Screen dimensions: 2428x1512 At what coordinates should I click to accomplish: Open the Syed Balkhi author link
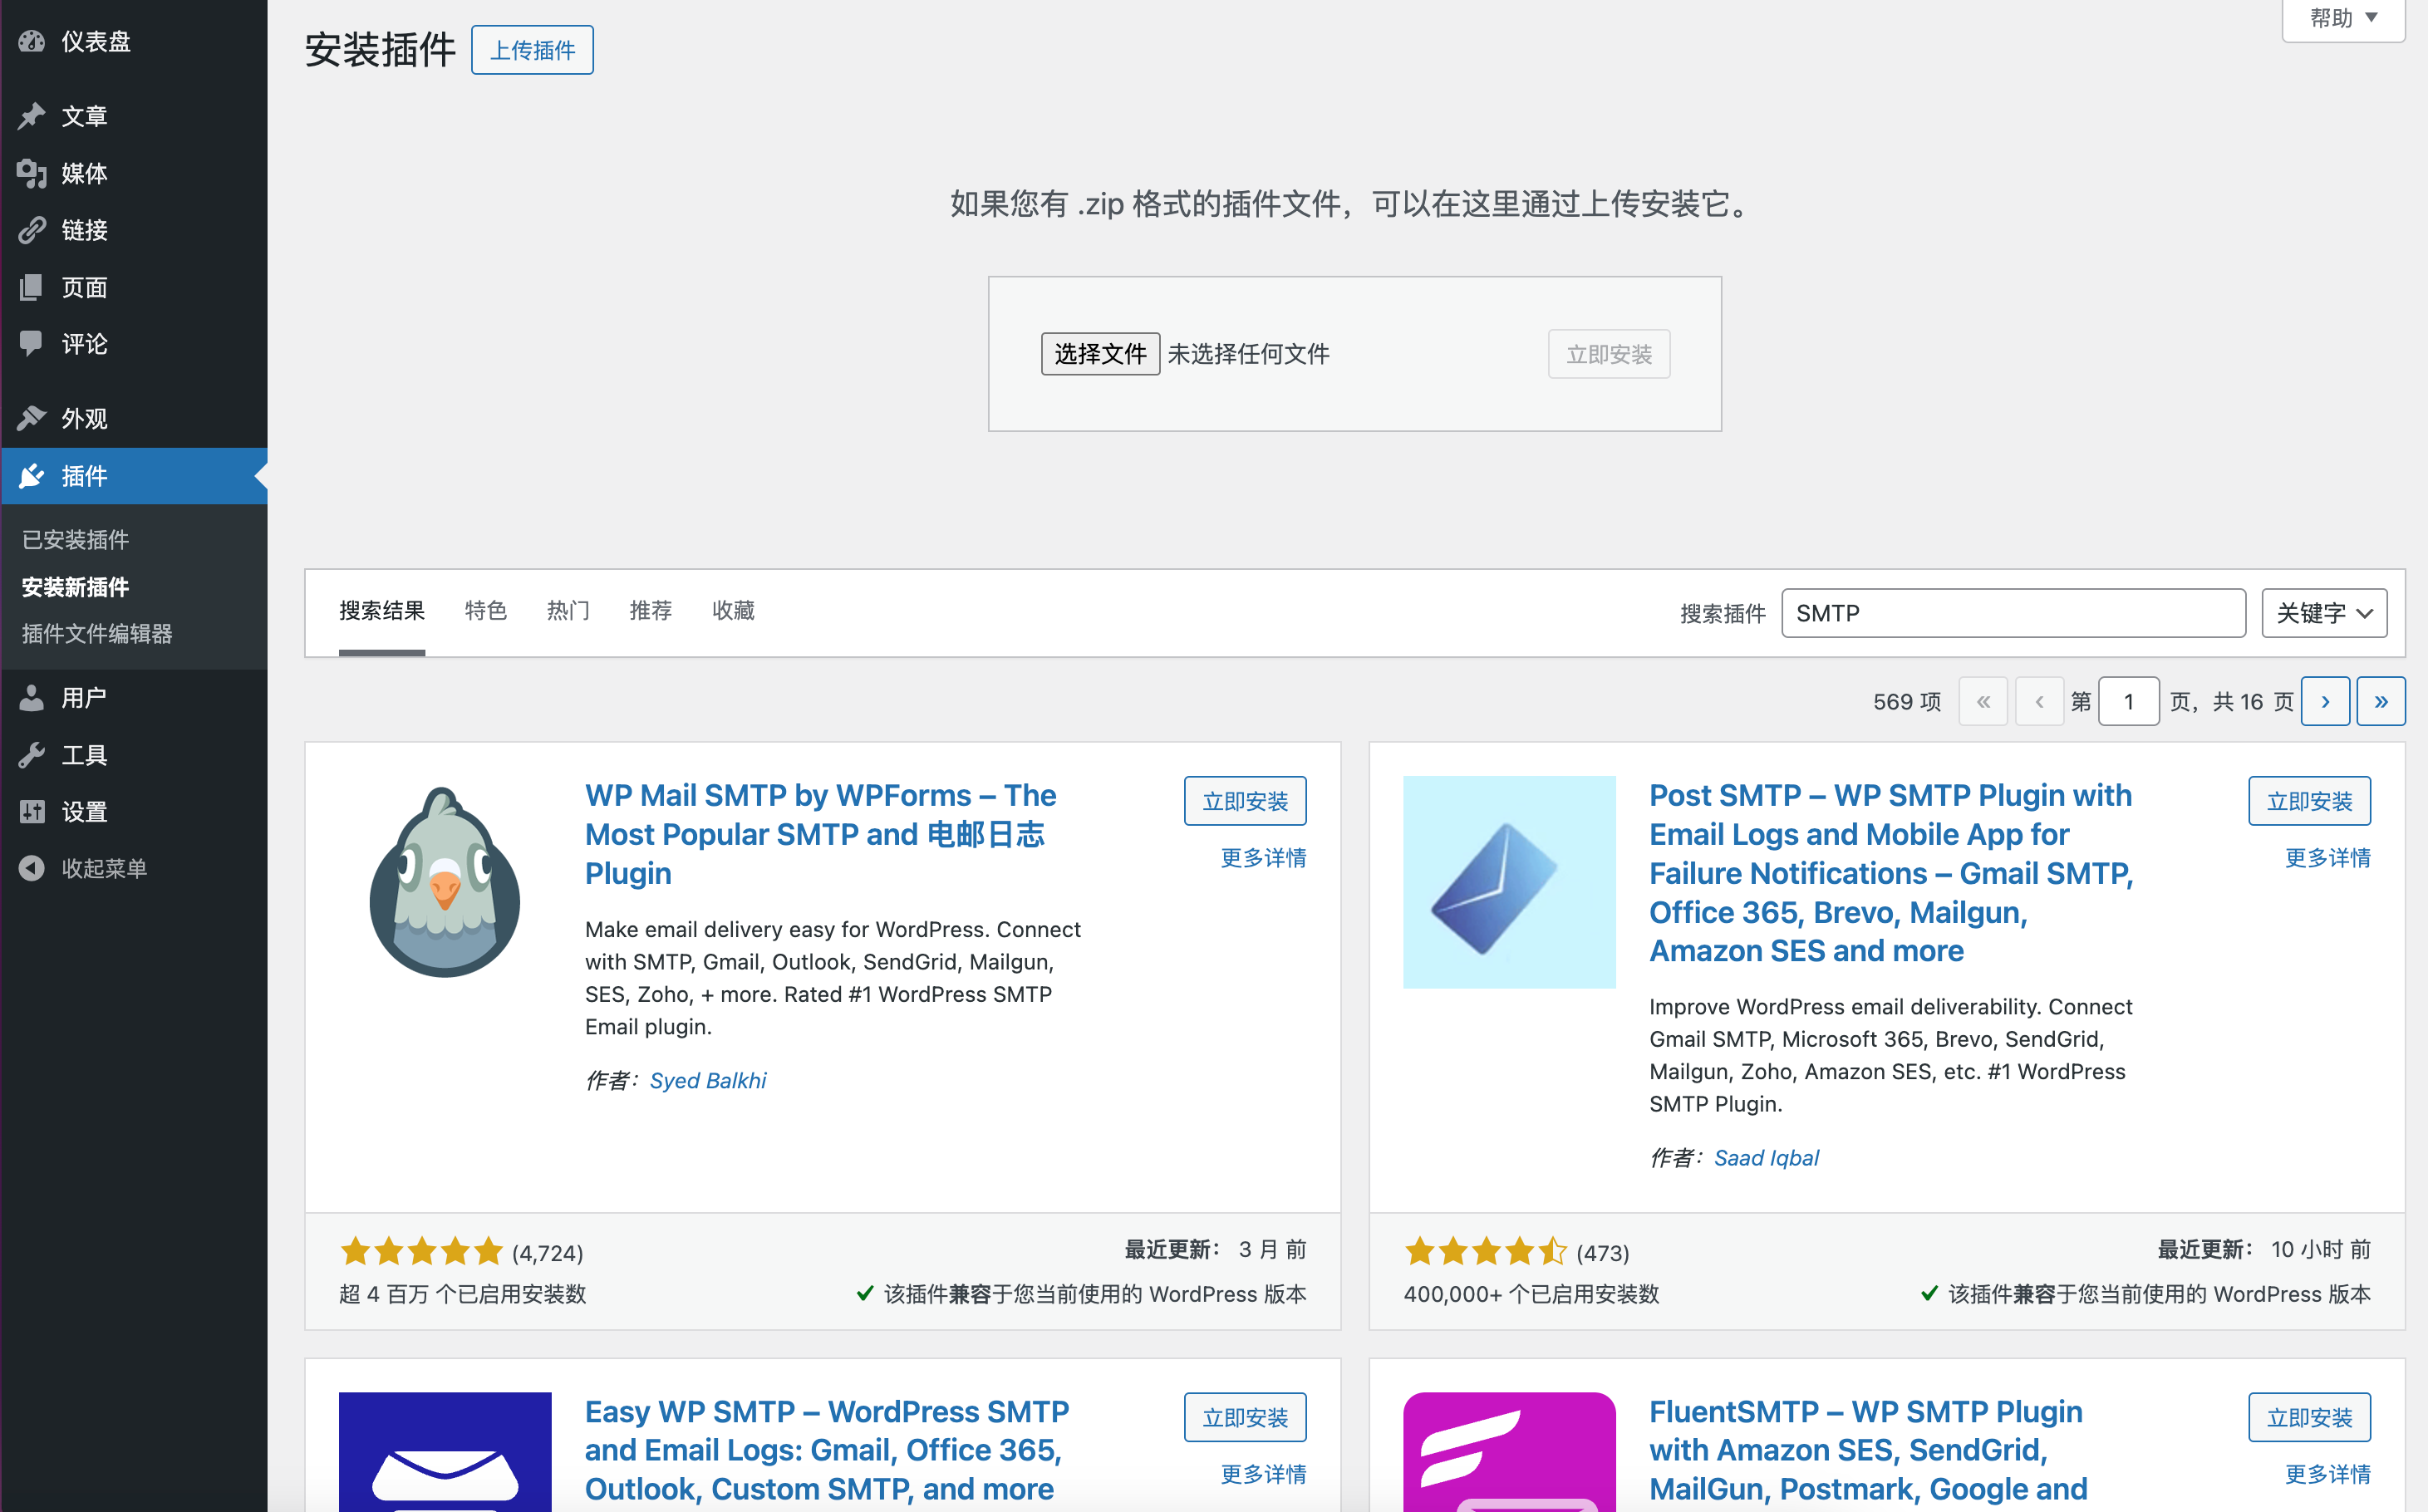707,1080
